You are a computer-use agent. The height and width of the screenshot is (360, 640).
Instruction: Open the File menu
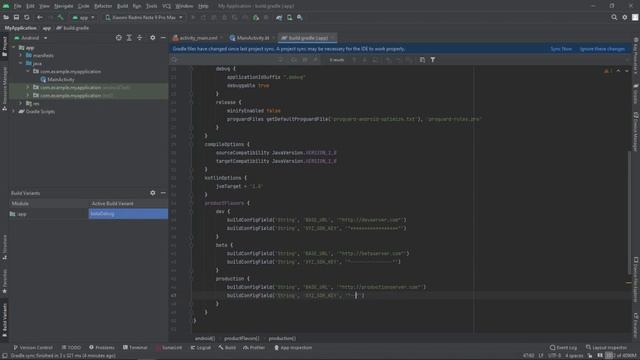(18, 6)
